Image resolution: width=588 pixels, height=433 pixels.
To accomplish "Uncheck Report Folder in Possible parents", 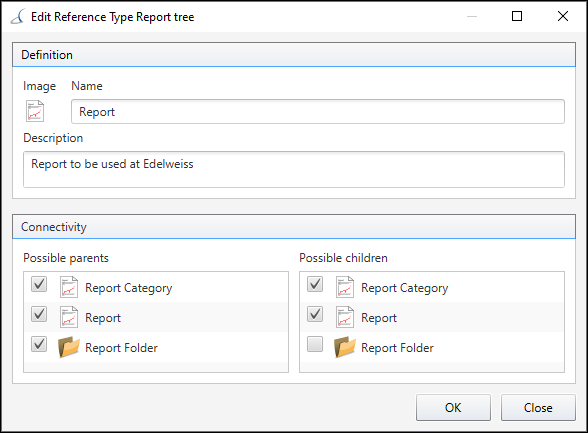I will coord(39,344).
